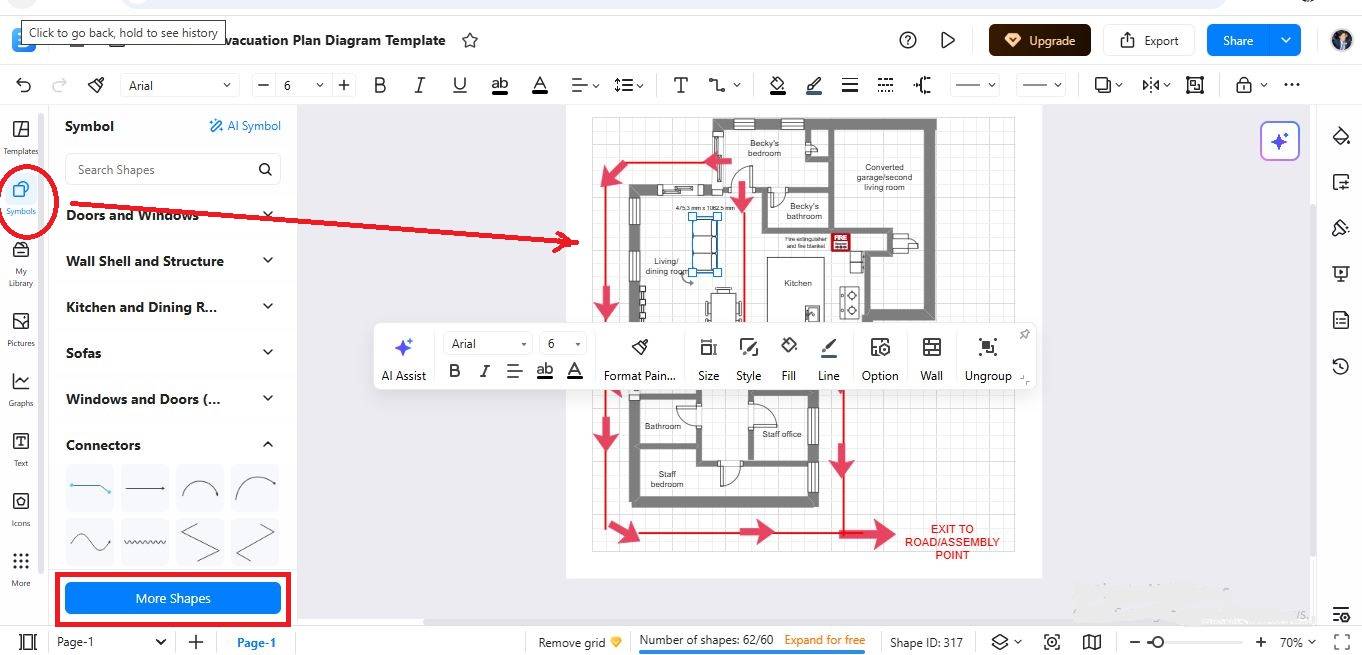The height and width of the screenshot is (655, 1362).
Task: Click the Search Shapes field
Action: pos(172,169)
